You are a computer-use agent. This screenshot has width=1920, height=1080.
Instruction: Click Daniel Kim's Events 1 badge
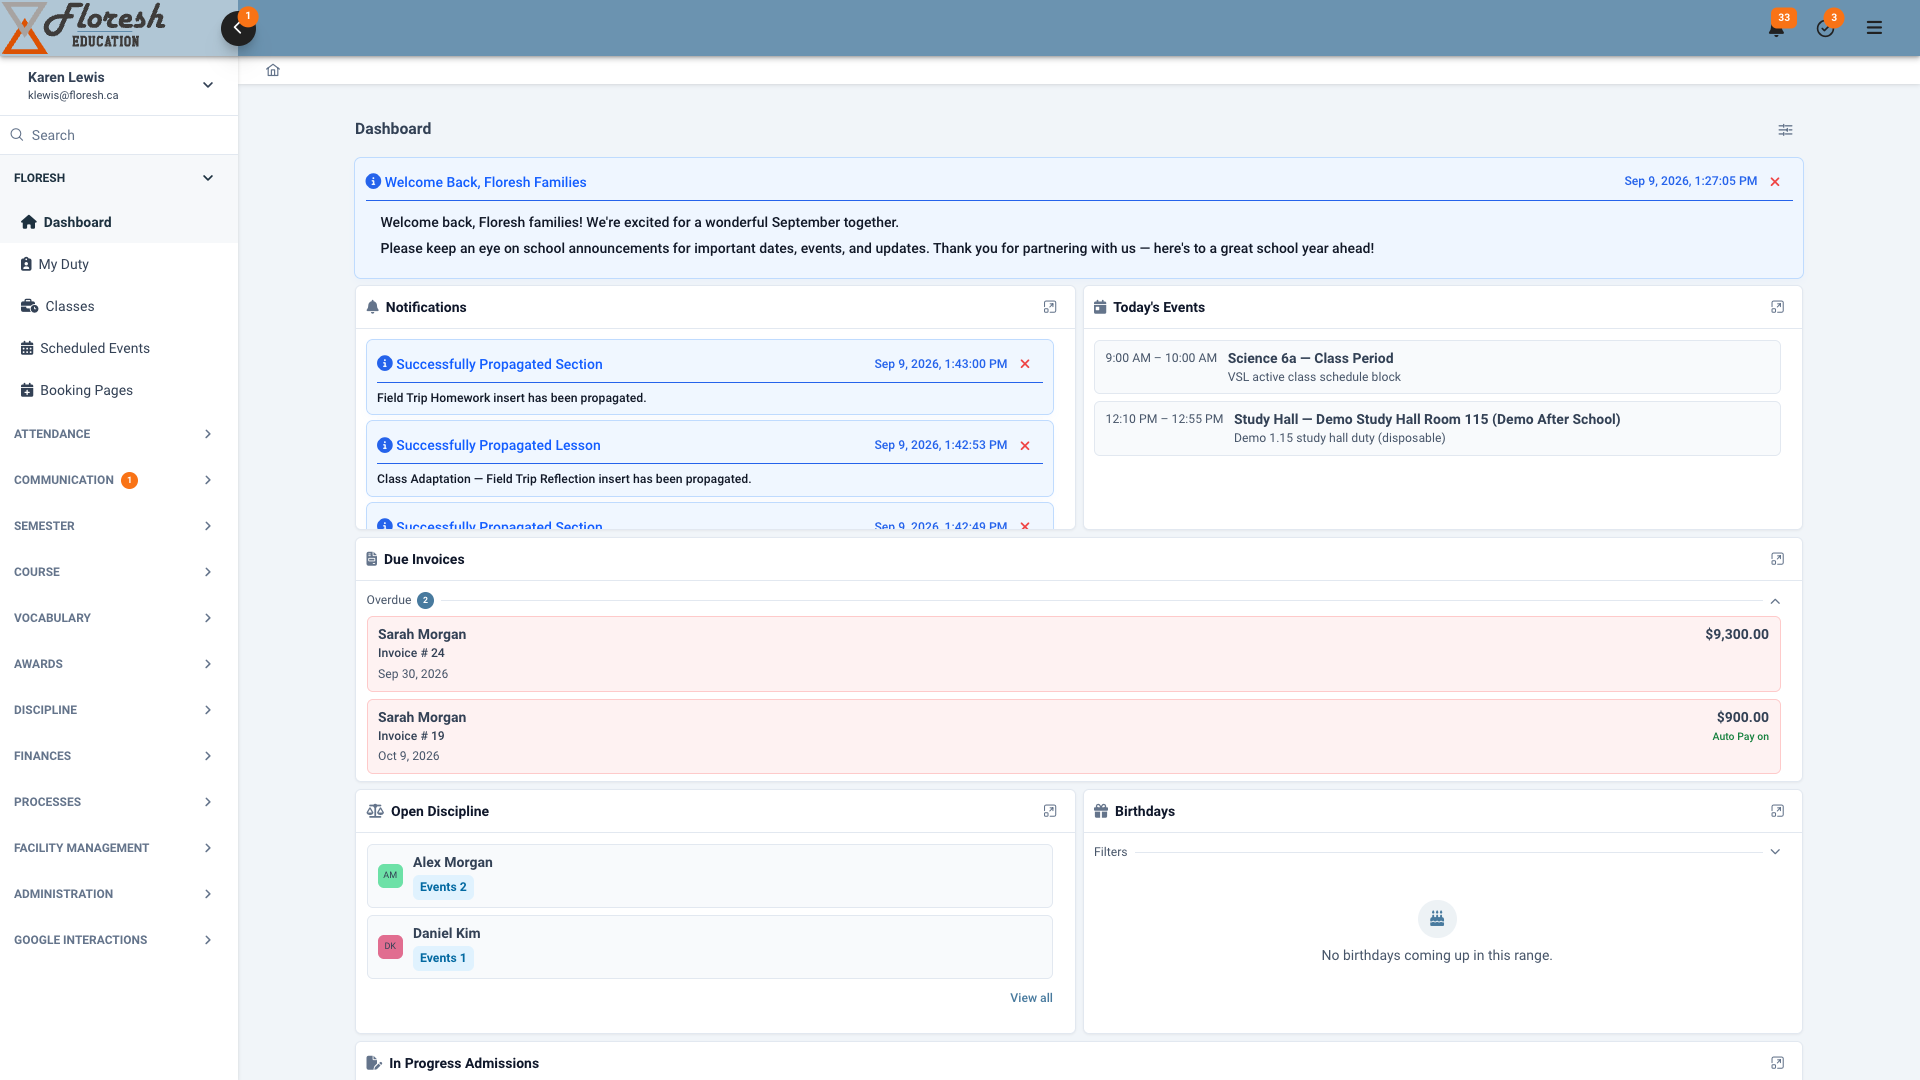click(443, 958)
